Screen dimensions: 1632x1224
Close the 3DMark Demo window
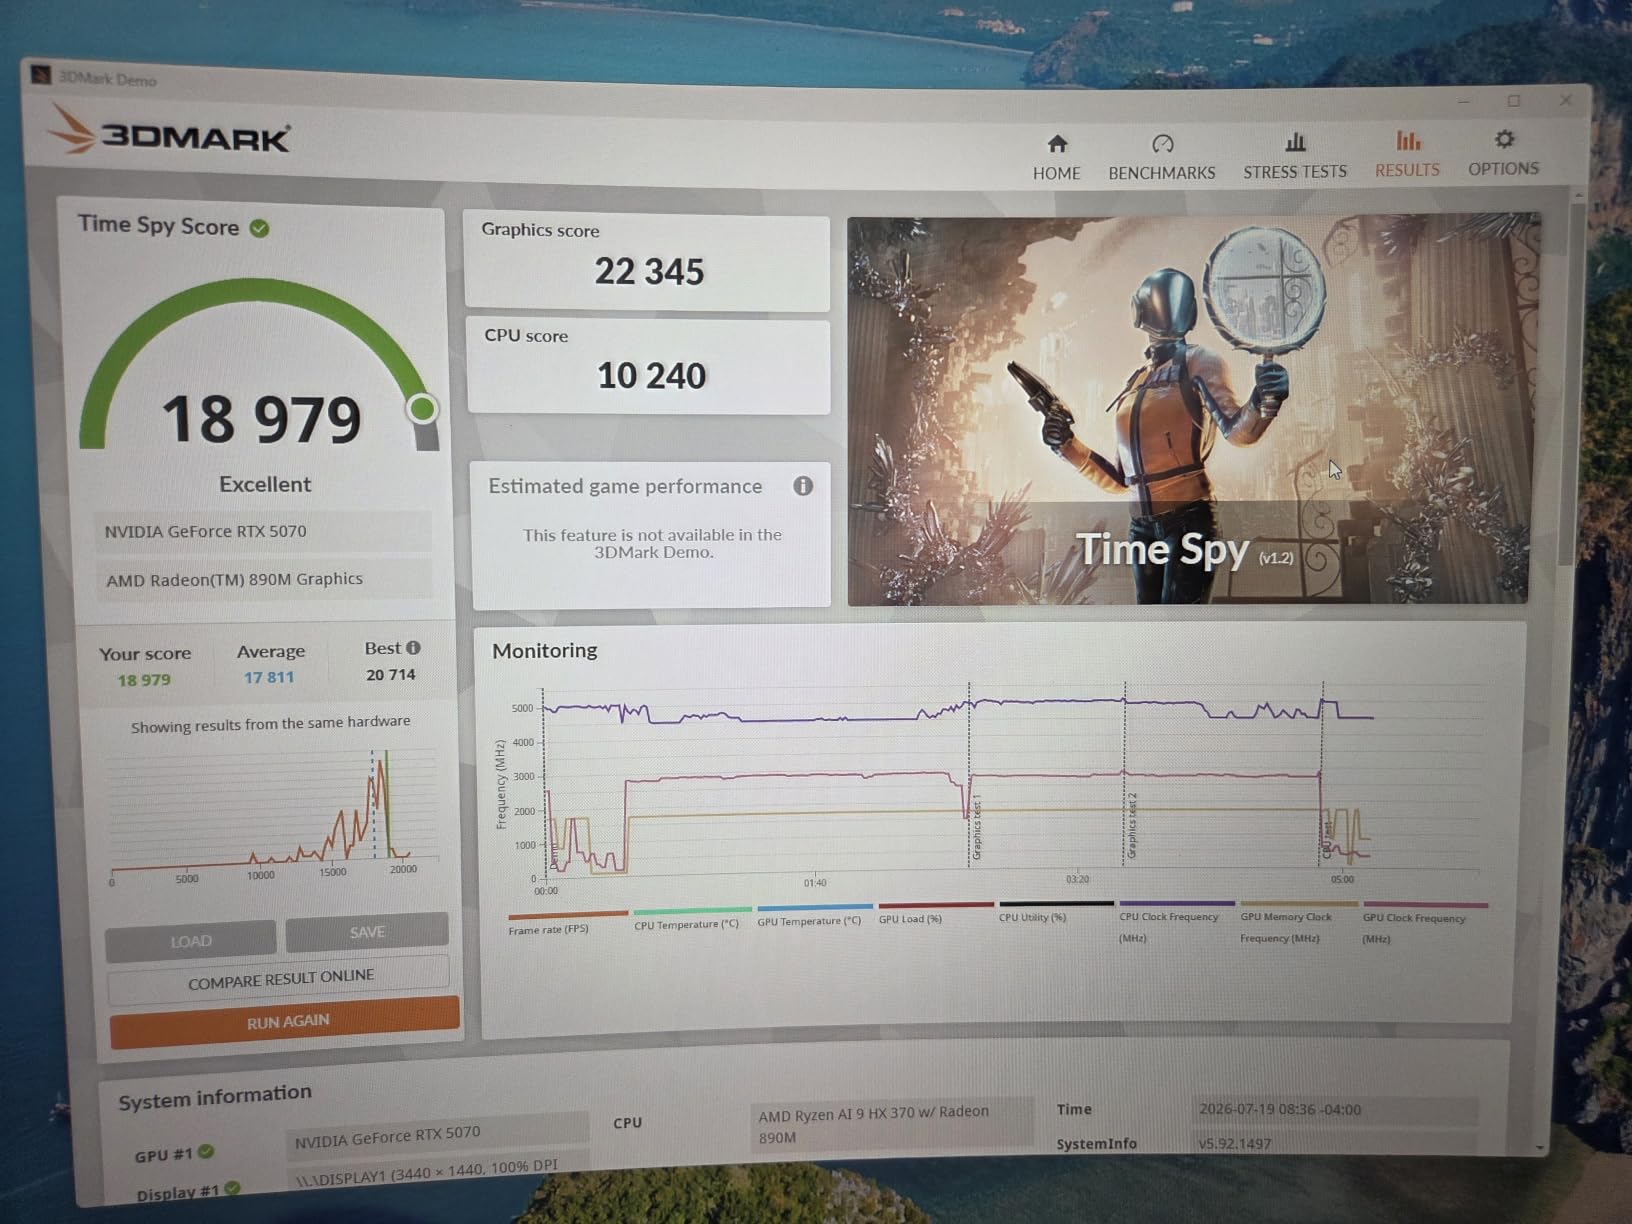[x=1566, y=100]
